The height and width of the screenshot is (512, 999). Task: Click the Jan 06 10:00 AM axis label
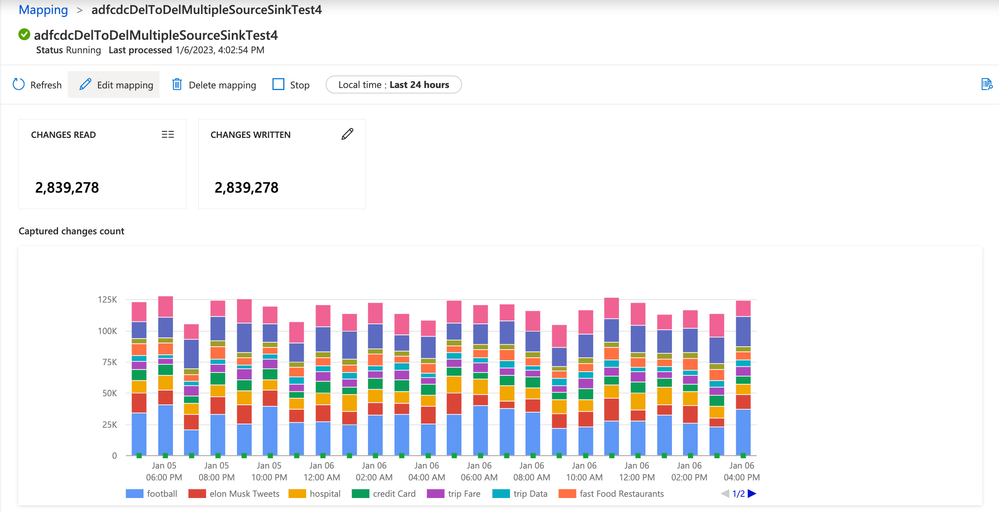(585, 471)
